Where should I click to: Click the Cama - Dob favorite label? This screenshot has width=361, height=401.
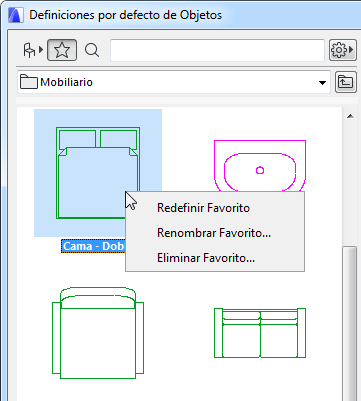(x=93, y=246)
